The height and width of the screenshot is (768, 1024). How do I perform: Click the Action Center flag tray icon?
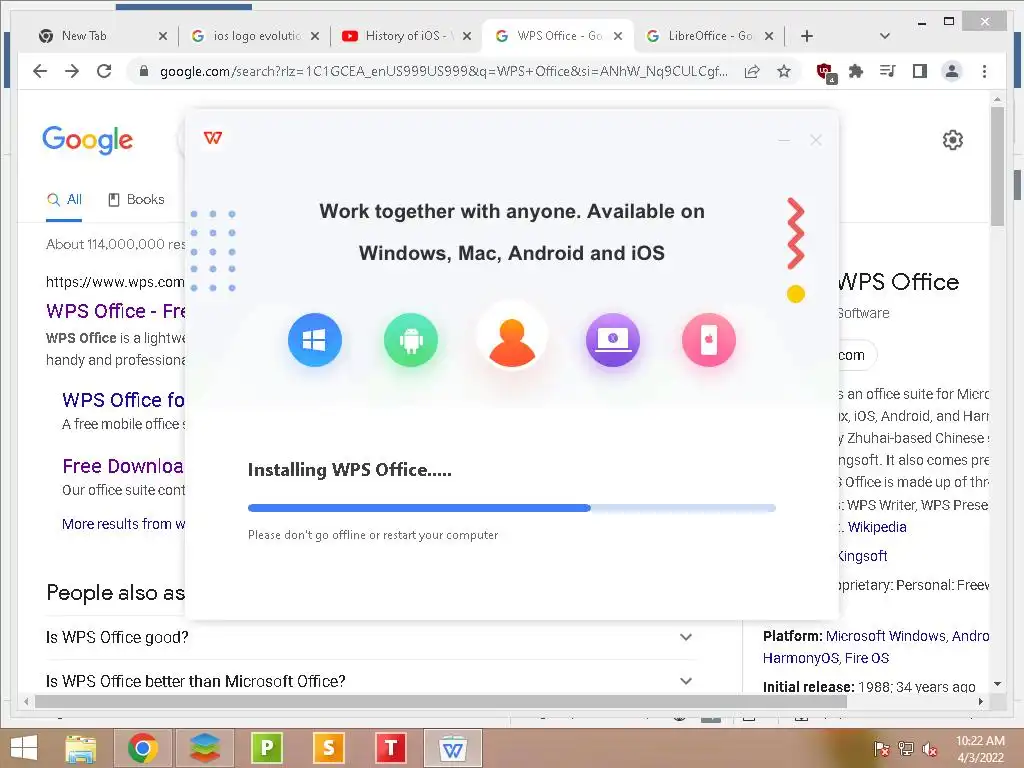pos(881,749)
